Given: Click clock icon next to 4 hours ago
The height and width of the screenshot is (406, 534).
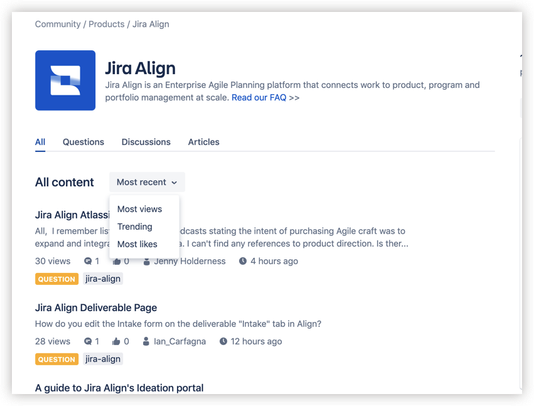Looking at the screenshot, I should pyautogui.click(x=243, y=261).
